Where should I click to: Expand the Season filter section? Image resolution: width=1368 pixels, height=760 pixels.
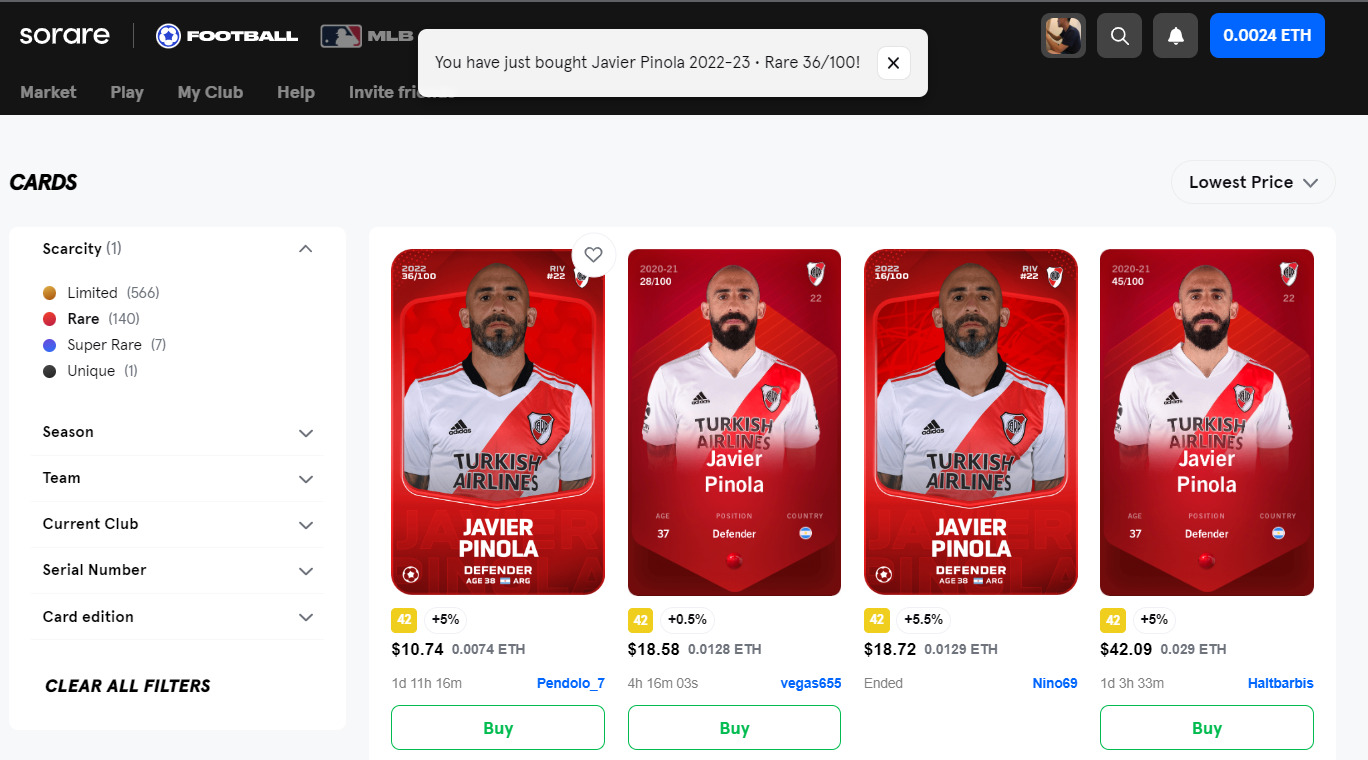pyautogui.click(x=178, y=432)
